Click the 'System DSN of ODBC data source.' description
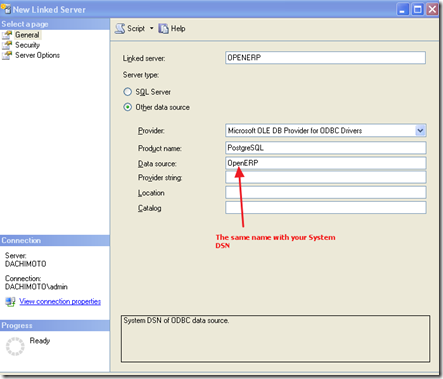The image size is (443, 379). coord(176,320)
